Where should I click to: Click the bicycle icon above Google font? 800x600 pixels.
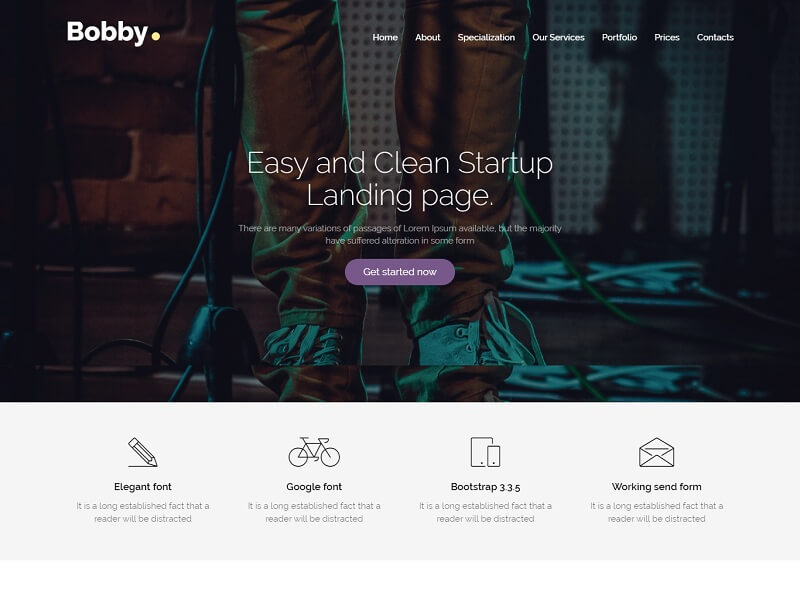[x=314, y=452]
